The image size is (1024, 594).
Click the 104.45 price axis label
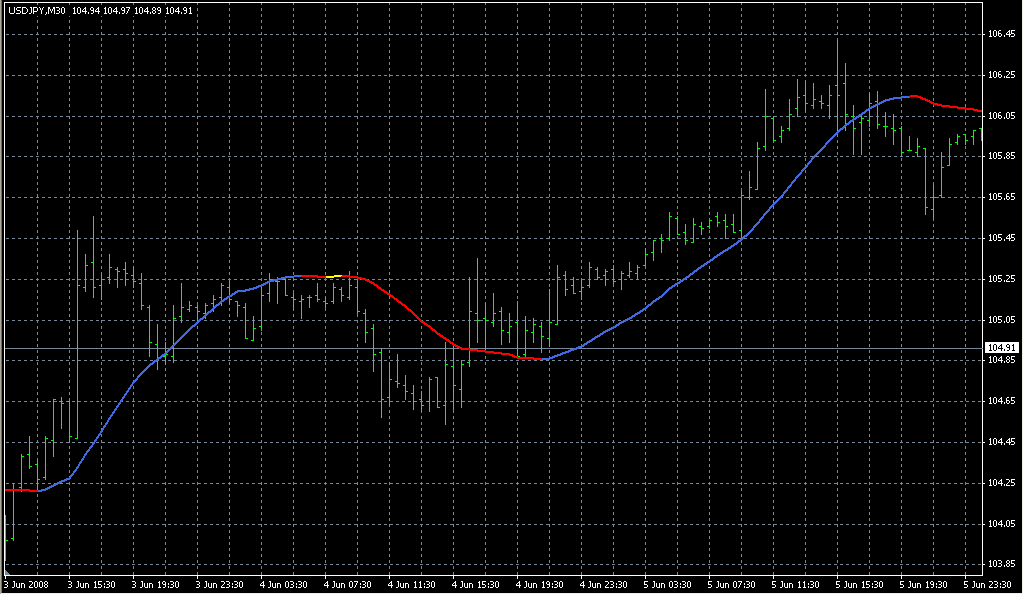point(999,442)
